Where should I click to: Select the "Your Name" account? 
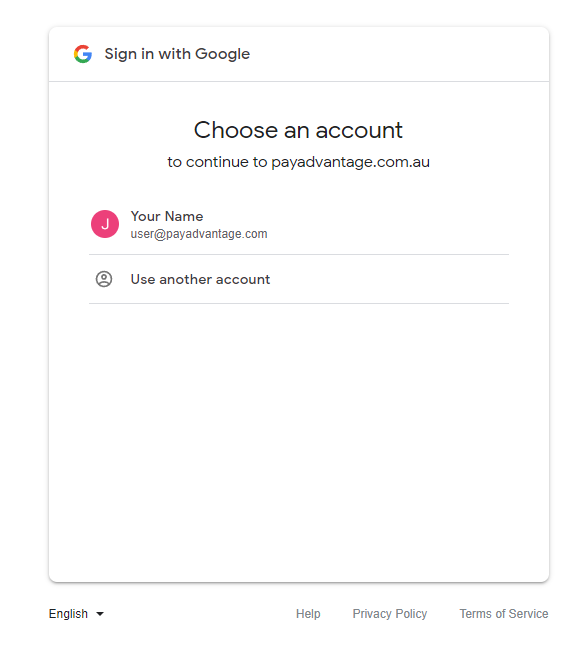coord(299,224)
